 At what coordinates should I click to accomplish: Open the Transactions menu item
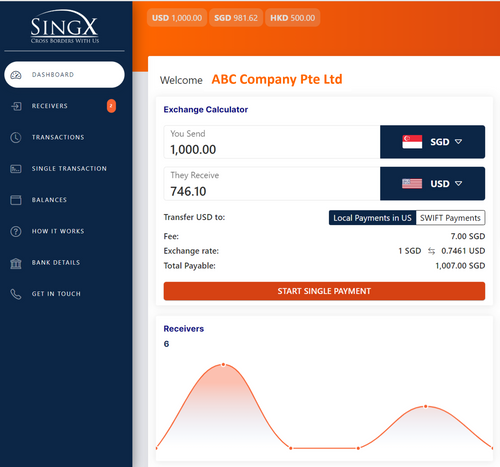[x=58, y=137]
